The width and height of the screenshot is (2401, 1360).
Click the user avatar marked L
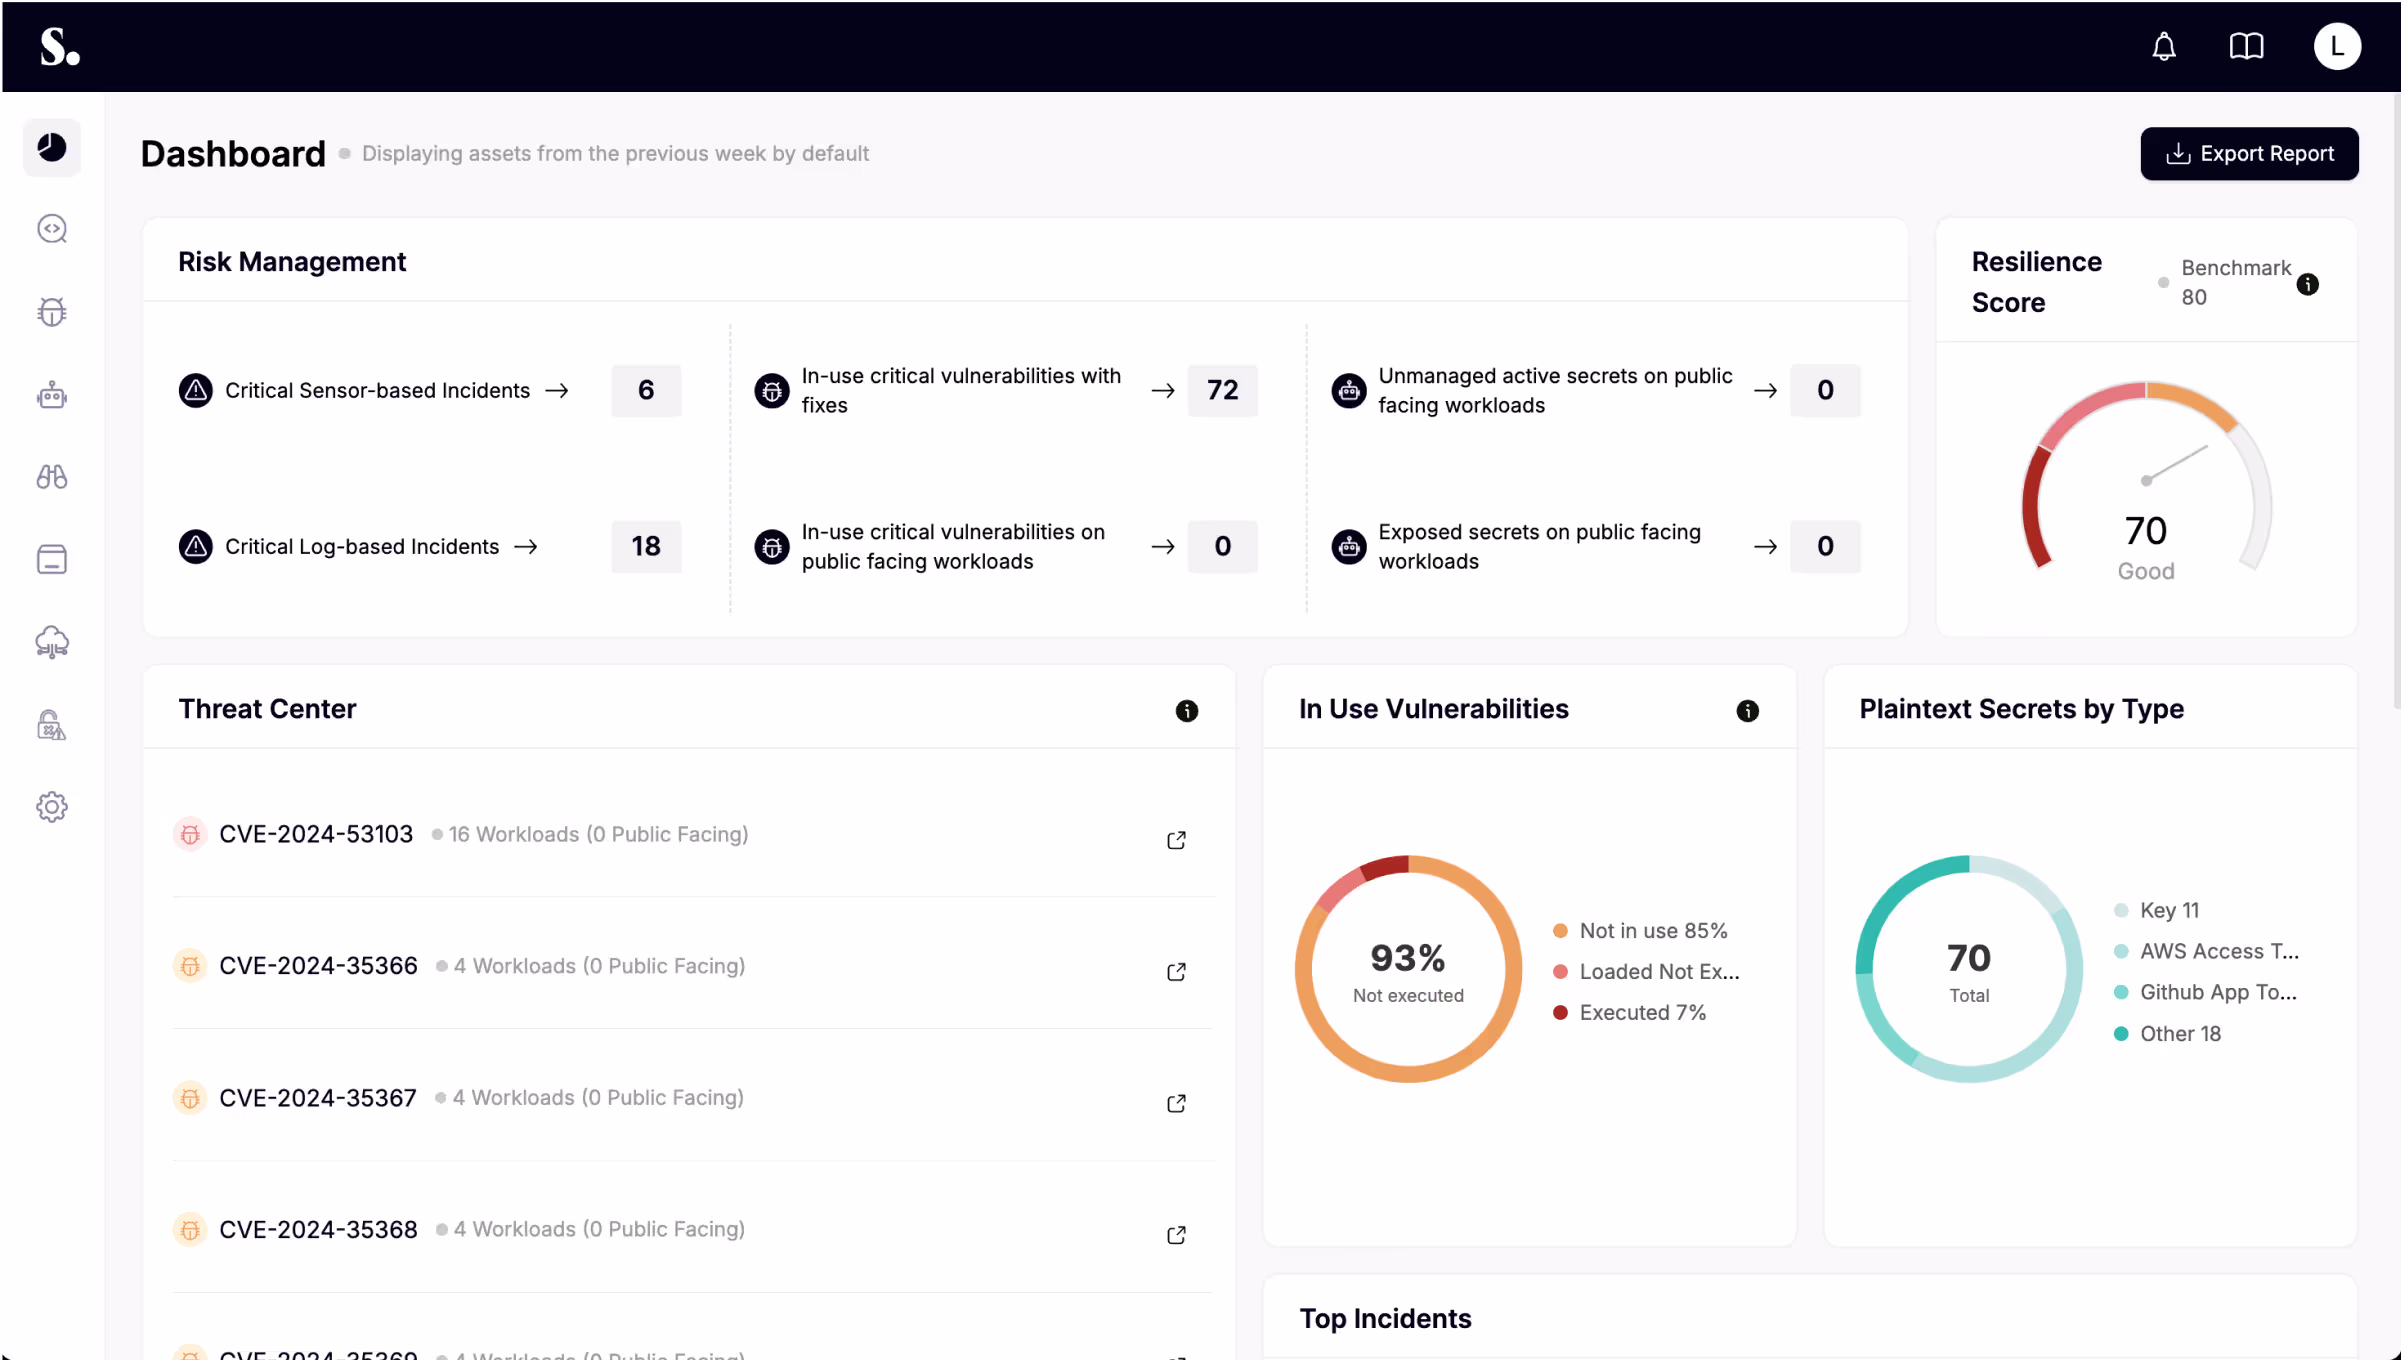point(2337,46)
